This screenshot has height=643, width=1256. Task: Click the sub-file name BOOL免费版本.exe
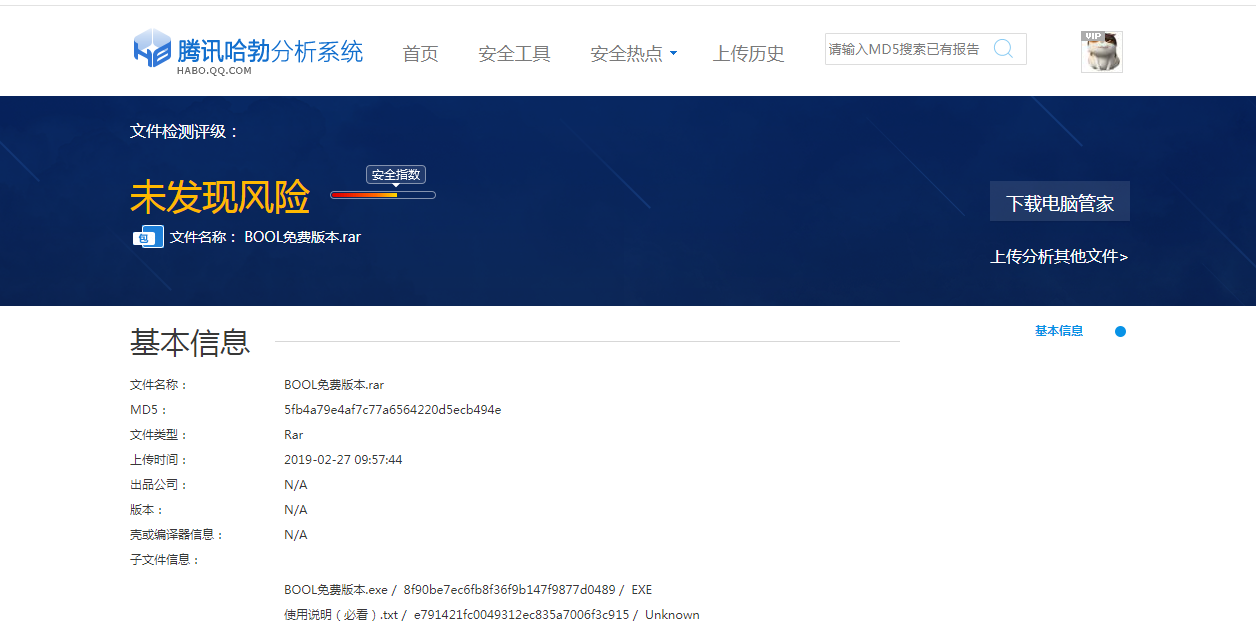click(336, 590)
